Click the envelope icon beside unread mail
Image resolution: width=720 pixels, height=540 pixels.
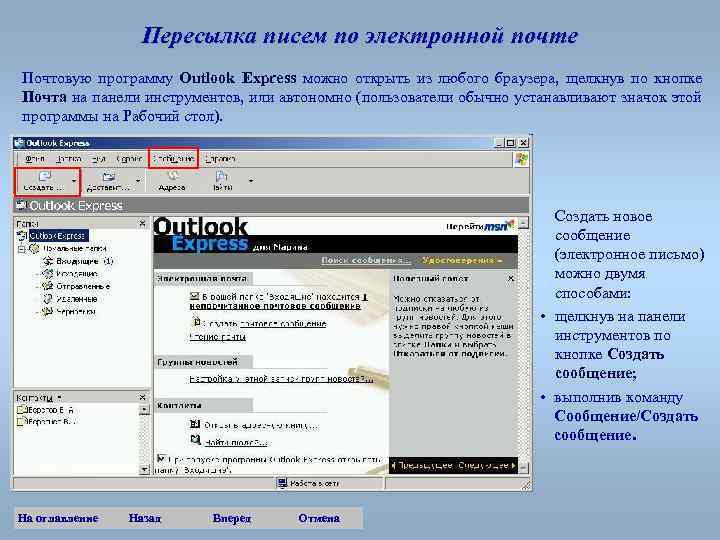coord(194,296)
